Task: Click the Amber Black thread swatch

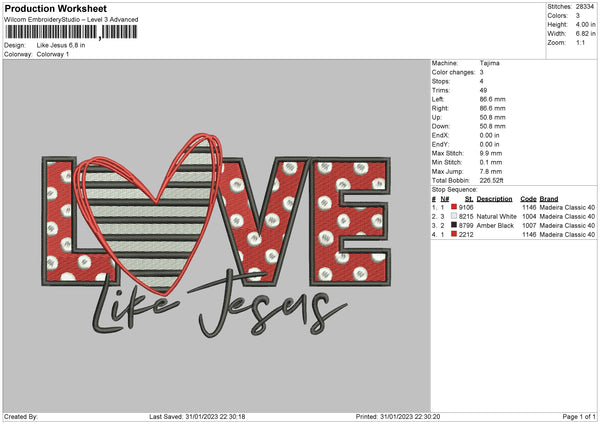Action: (454, 226)
